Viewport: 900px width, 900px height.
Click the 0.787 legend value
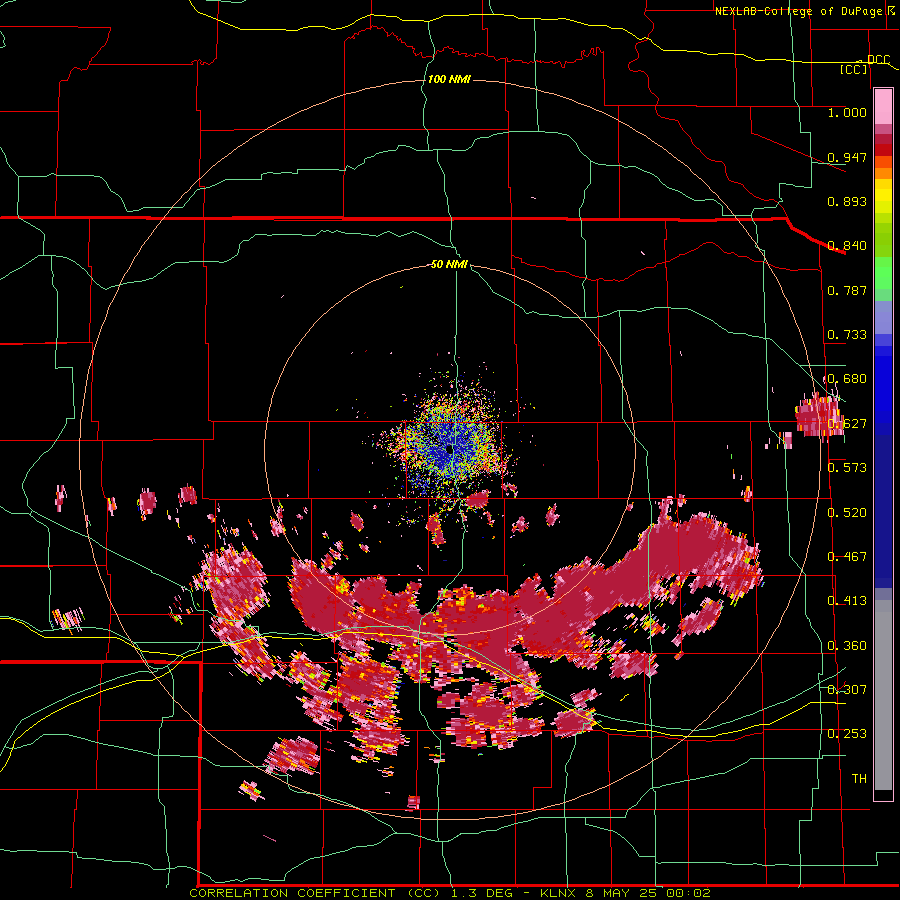(847, 290)
